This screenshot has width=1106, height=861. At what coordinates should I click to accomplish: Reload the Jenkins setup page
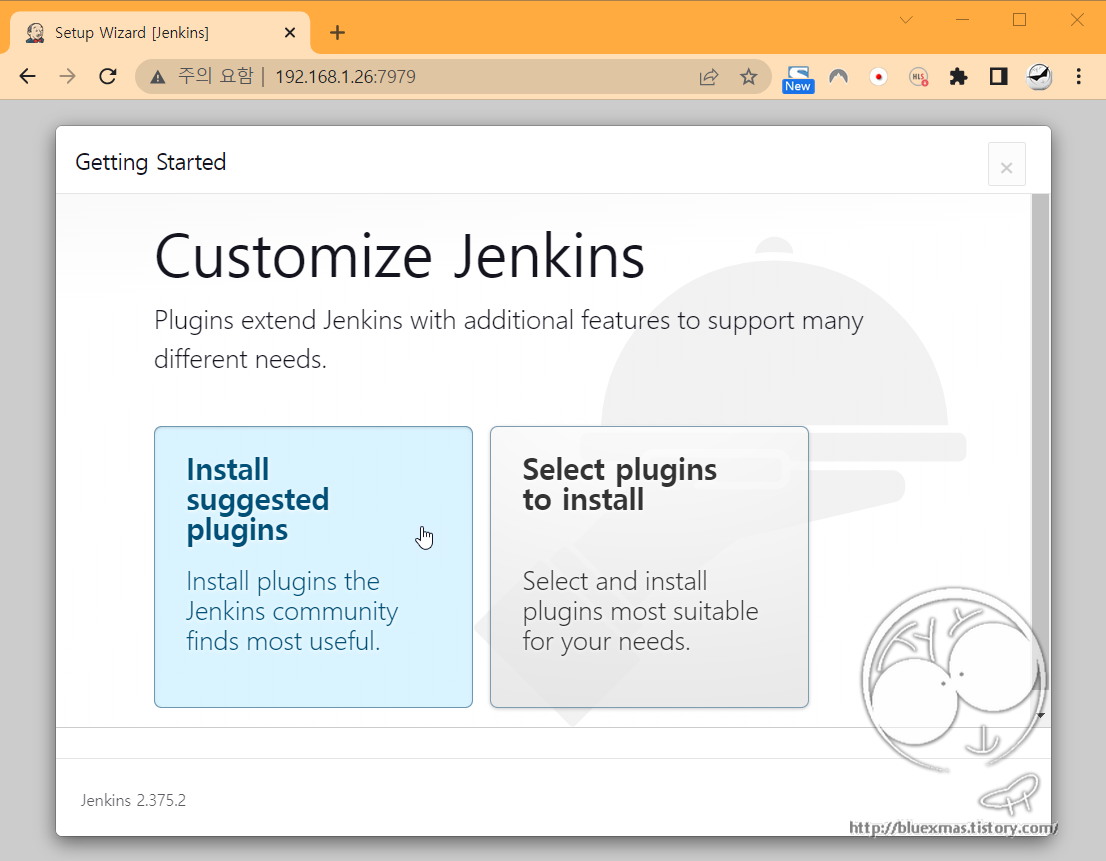click(108, 76)
